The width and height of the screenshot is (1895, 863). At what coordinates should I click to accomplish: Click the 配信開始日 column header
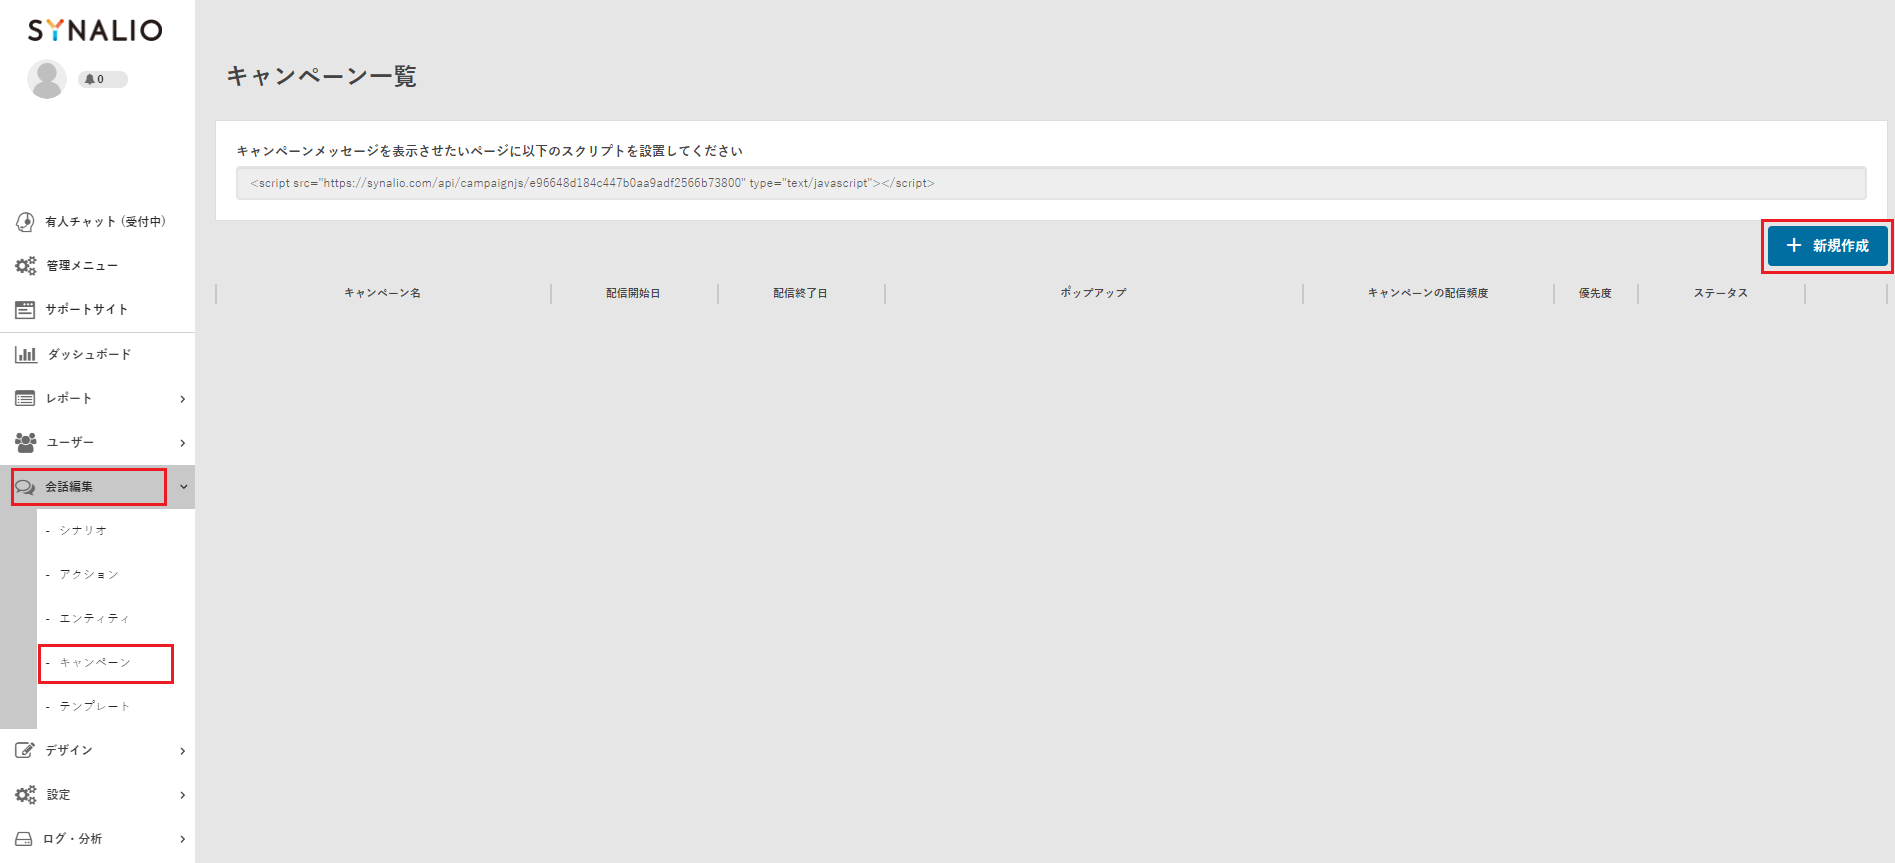633,293
